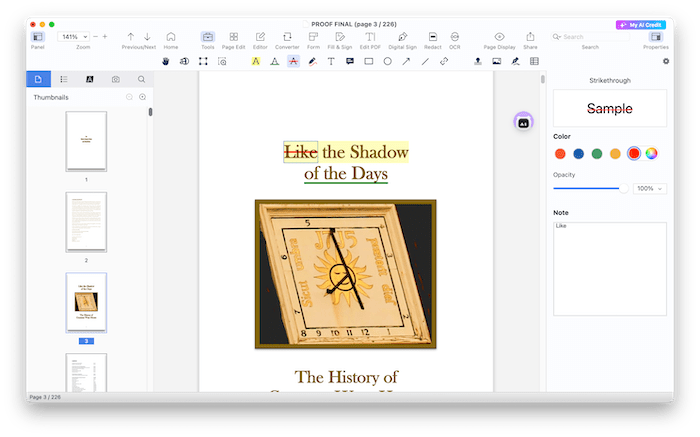The image size is (700, 437).
Task: Select the text box tool
Action: pyautogui.click(x=331, y=62)
